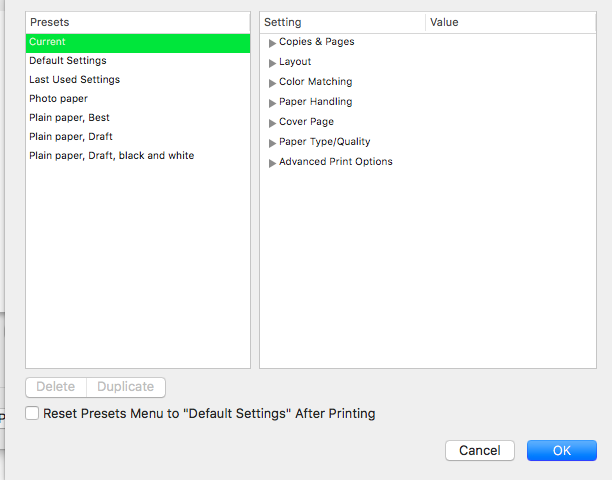This screenshot has height=480, width=612.
Task: Expand the Advanced Print Options triangle
Action: (272, 163)
